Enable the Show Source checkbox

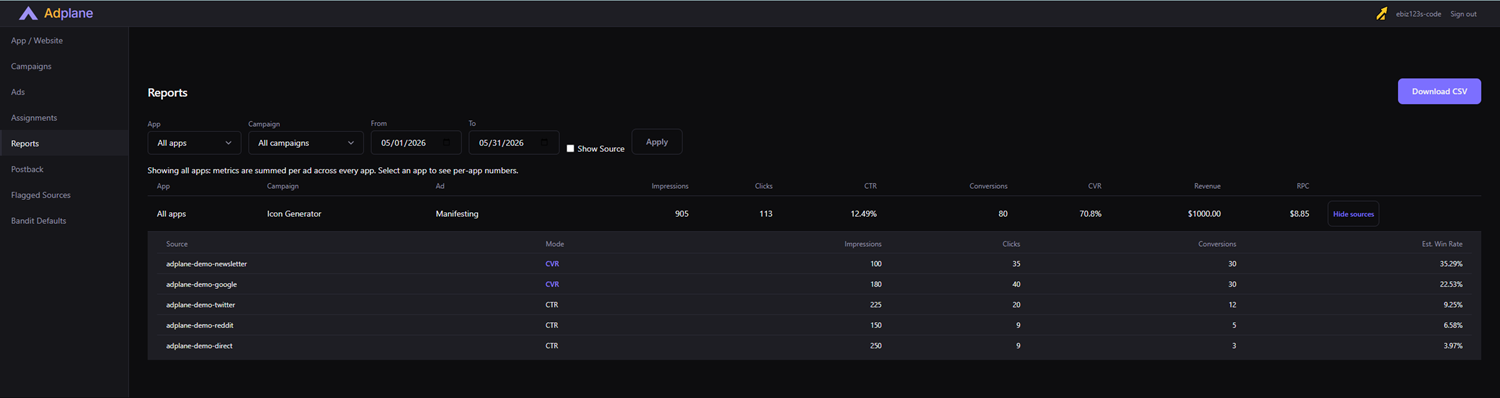coord(570,148)
